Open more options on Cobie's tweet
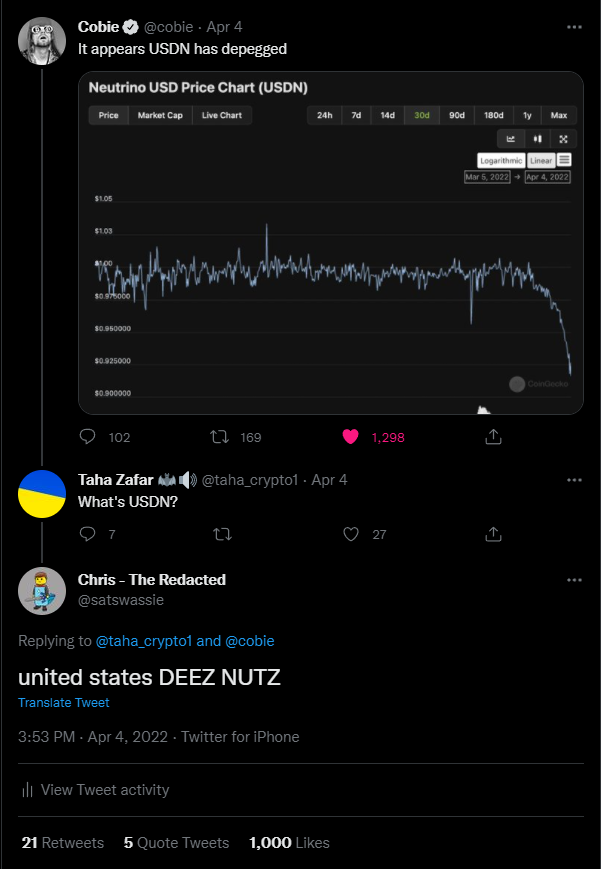 pyautogui.click(x=574, y=27)
